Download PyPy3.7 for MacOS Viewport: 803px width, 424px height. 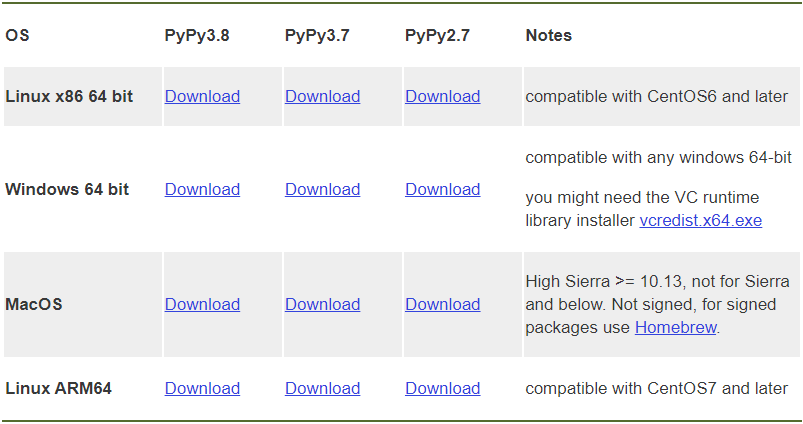[322, 304]
